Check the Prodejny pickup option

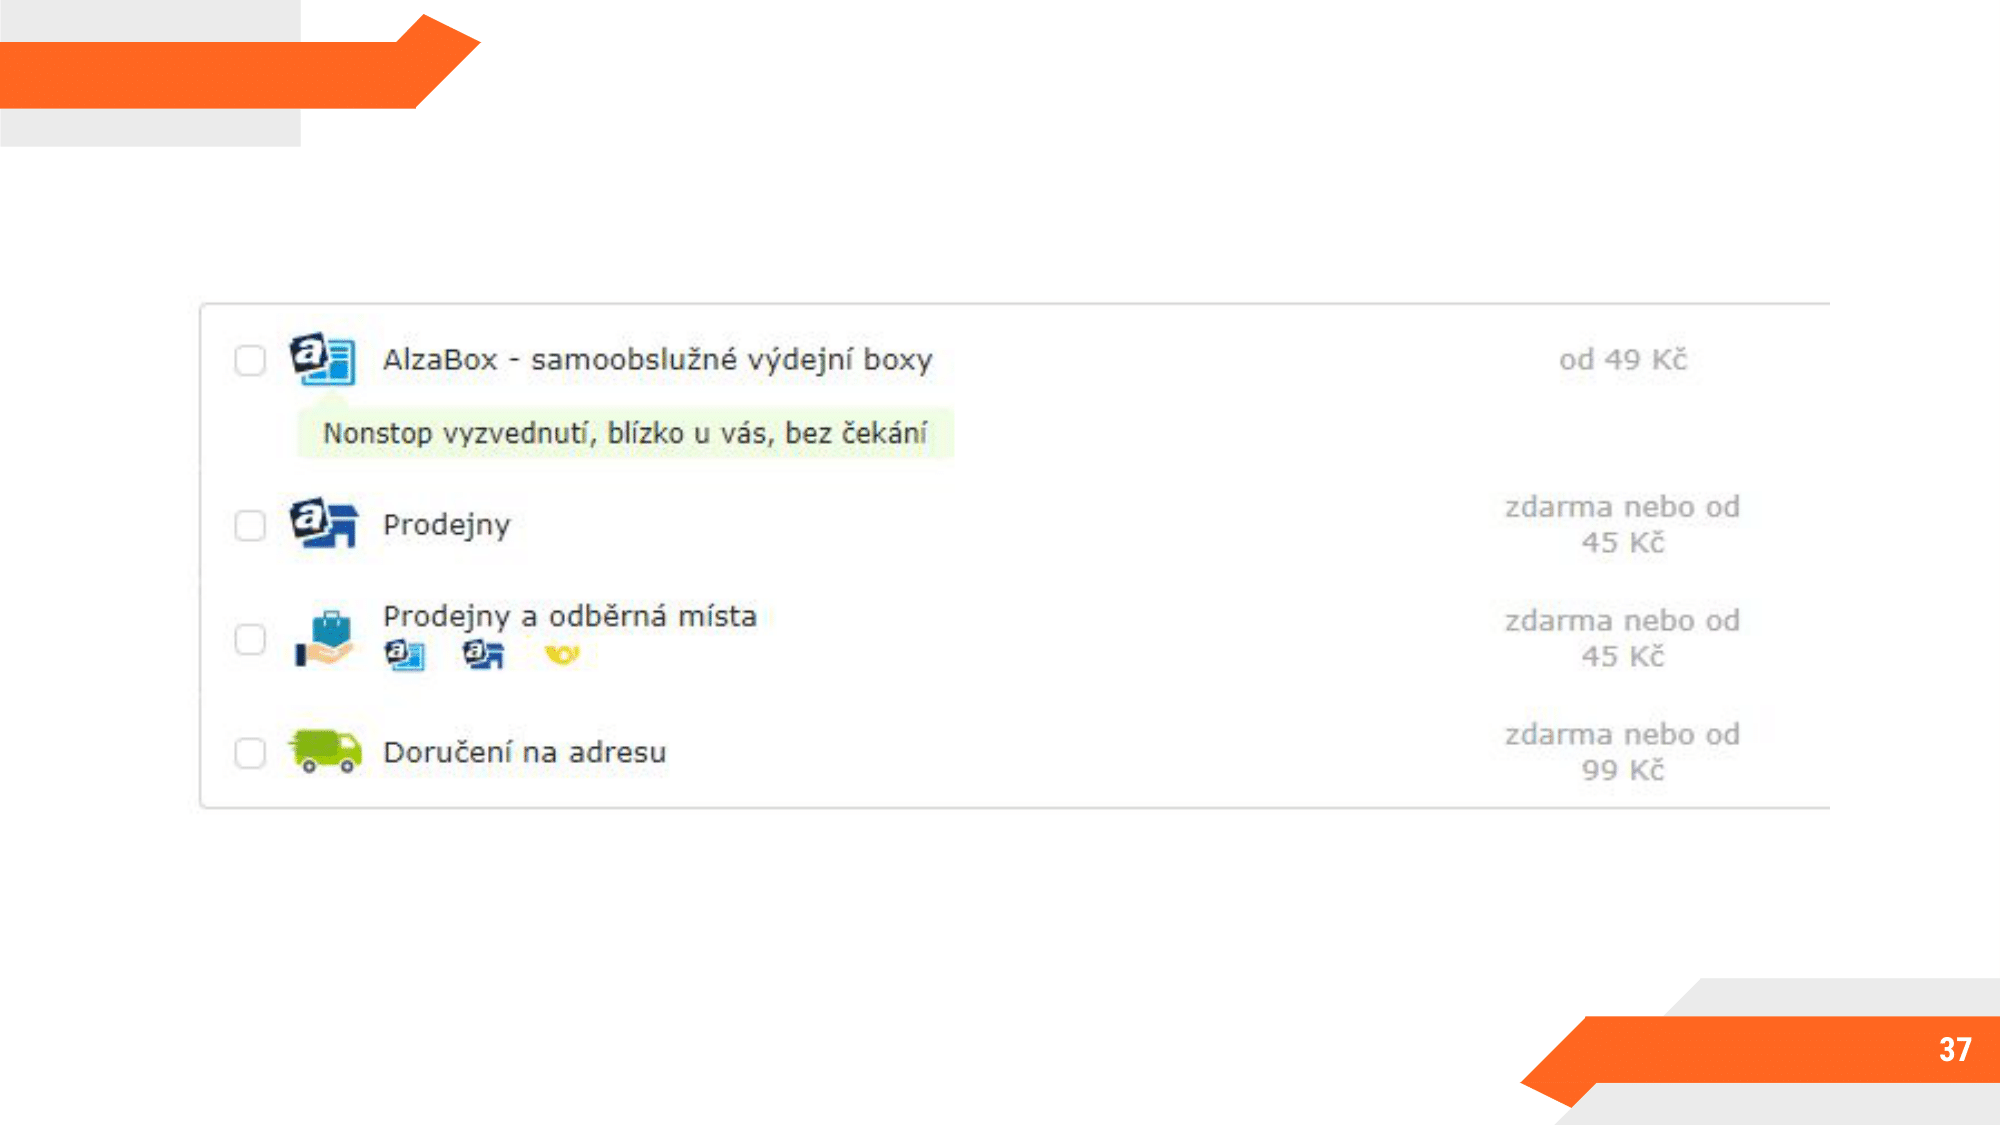pos(250,525)
